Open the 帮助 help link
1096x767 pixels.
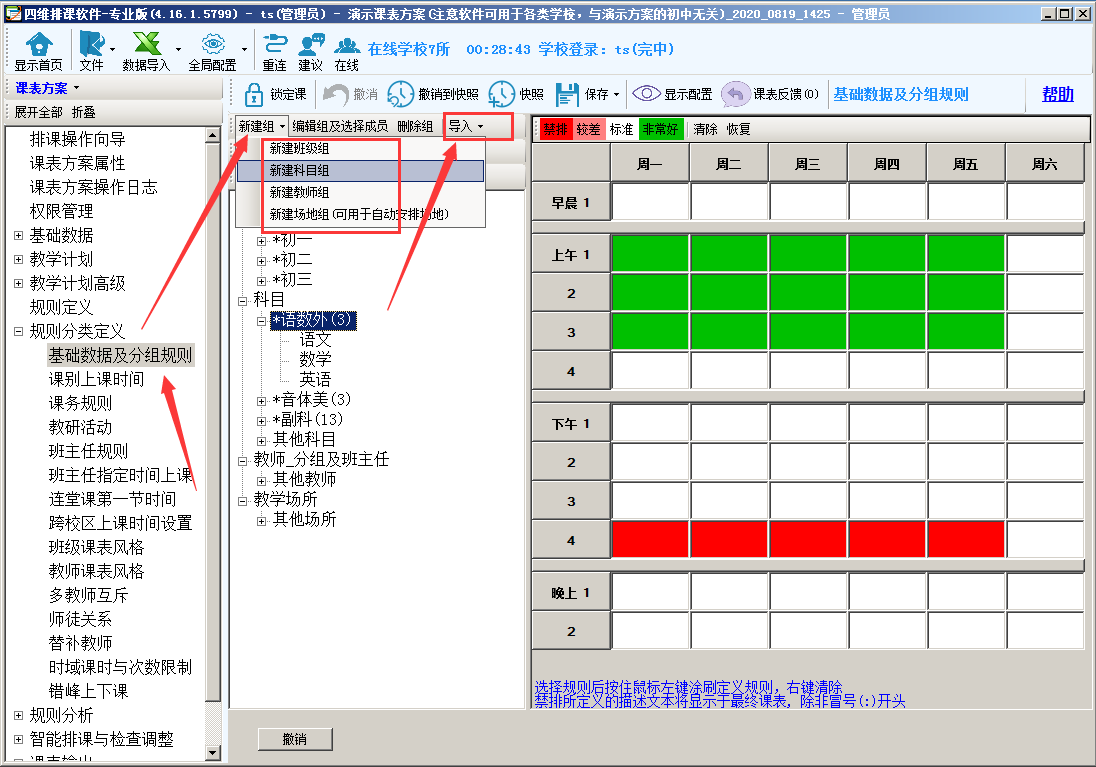coord(1057,94)
